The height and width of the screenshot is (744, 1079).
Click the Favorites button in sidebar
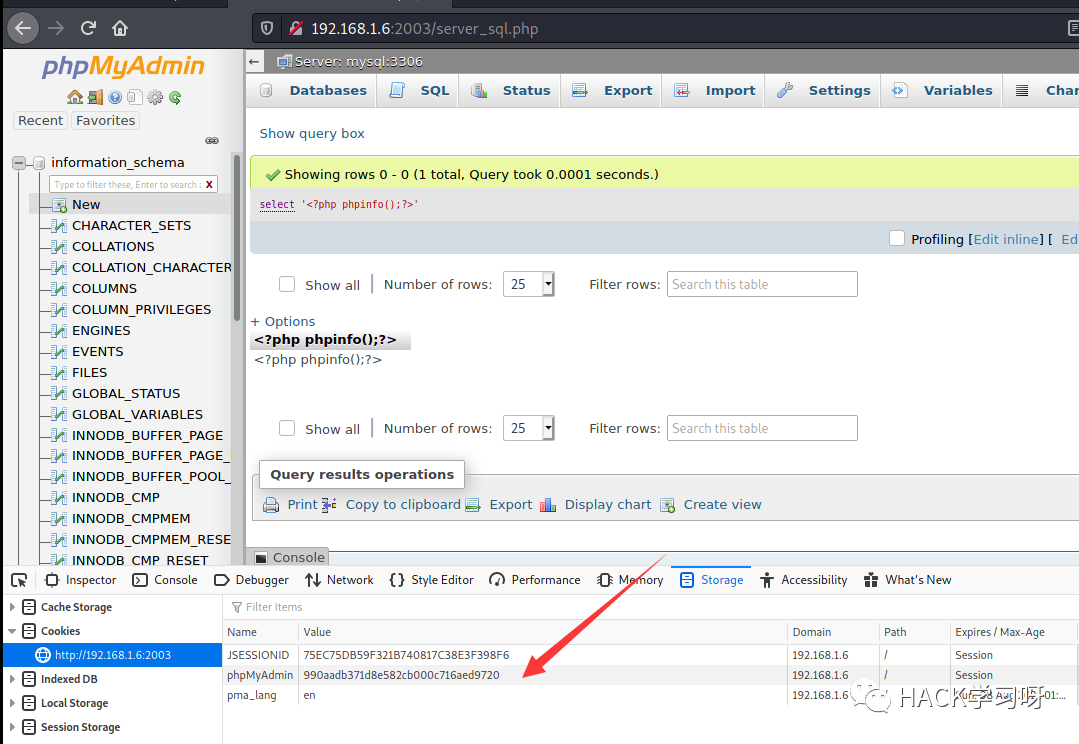[105, 120]
